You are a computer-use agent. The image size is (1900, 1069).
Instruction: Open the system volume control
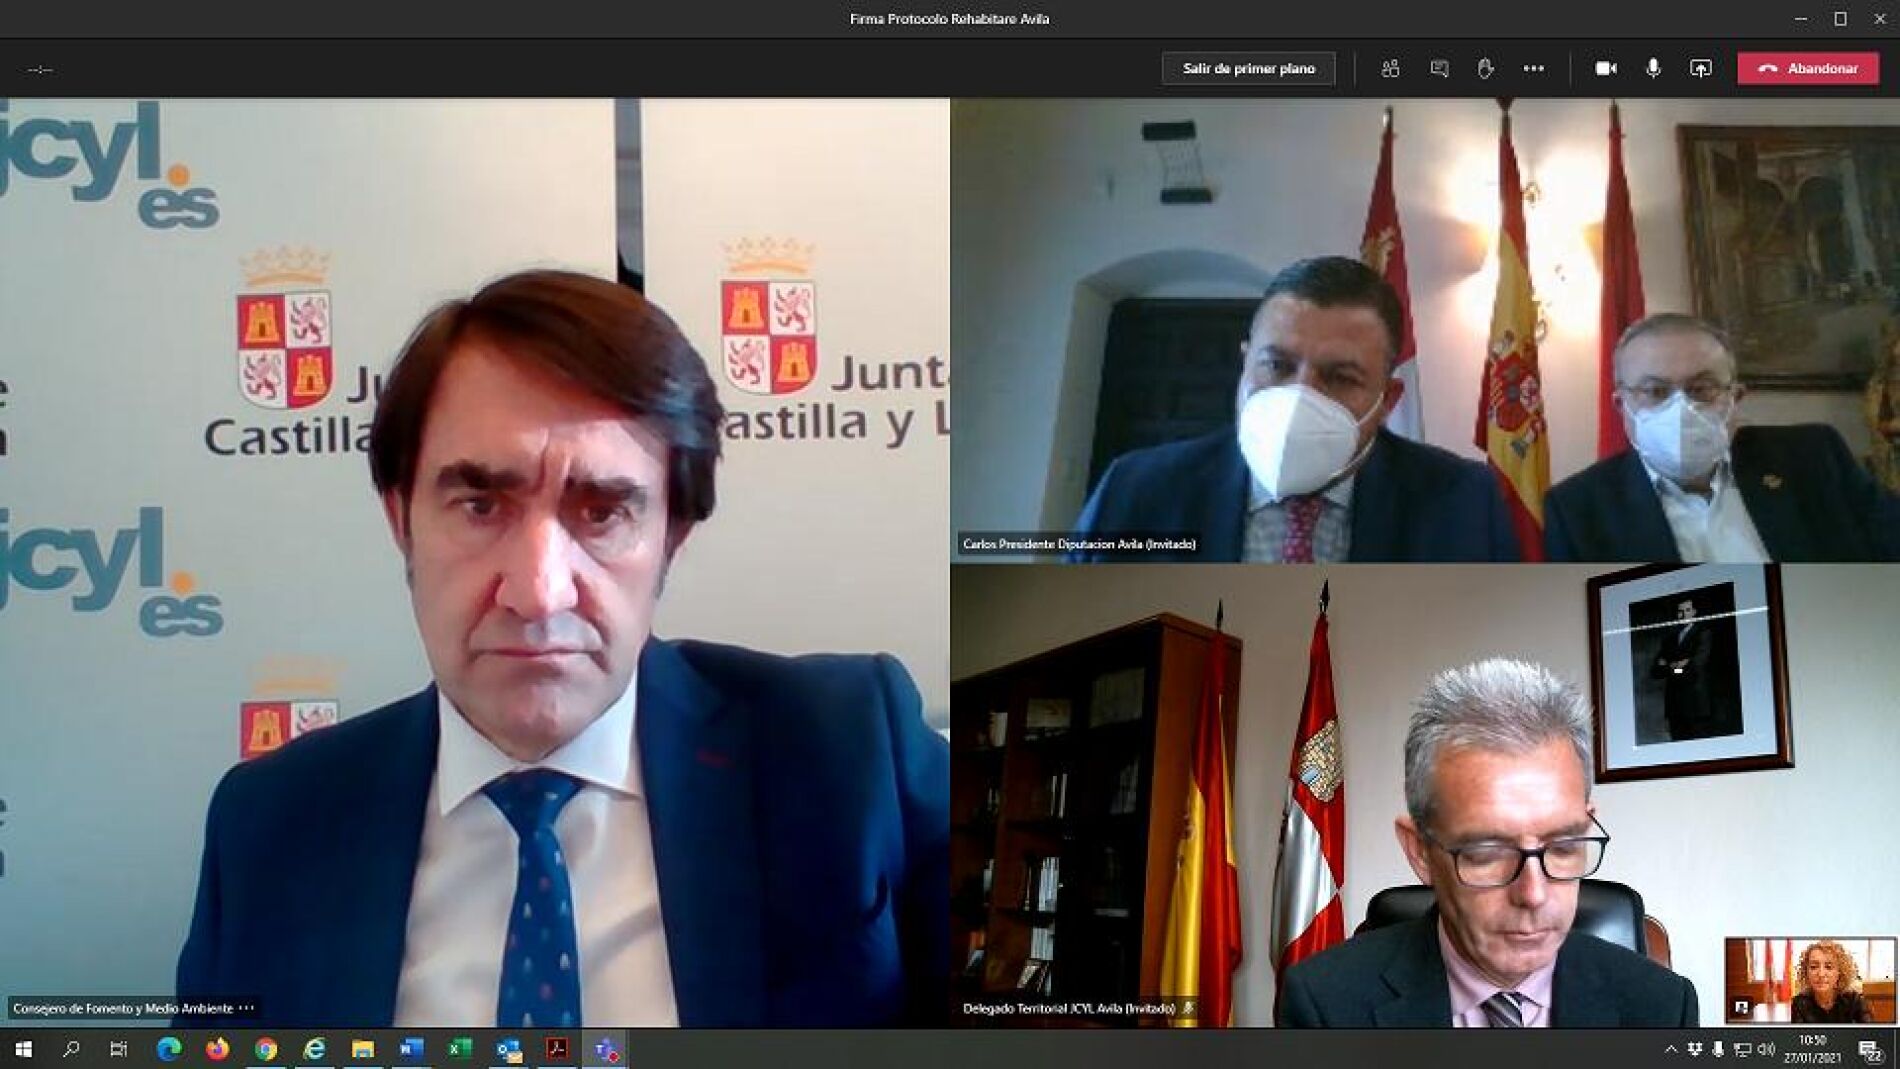point(1766,1049)
